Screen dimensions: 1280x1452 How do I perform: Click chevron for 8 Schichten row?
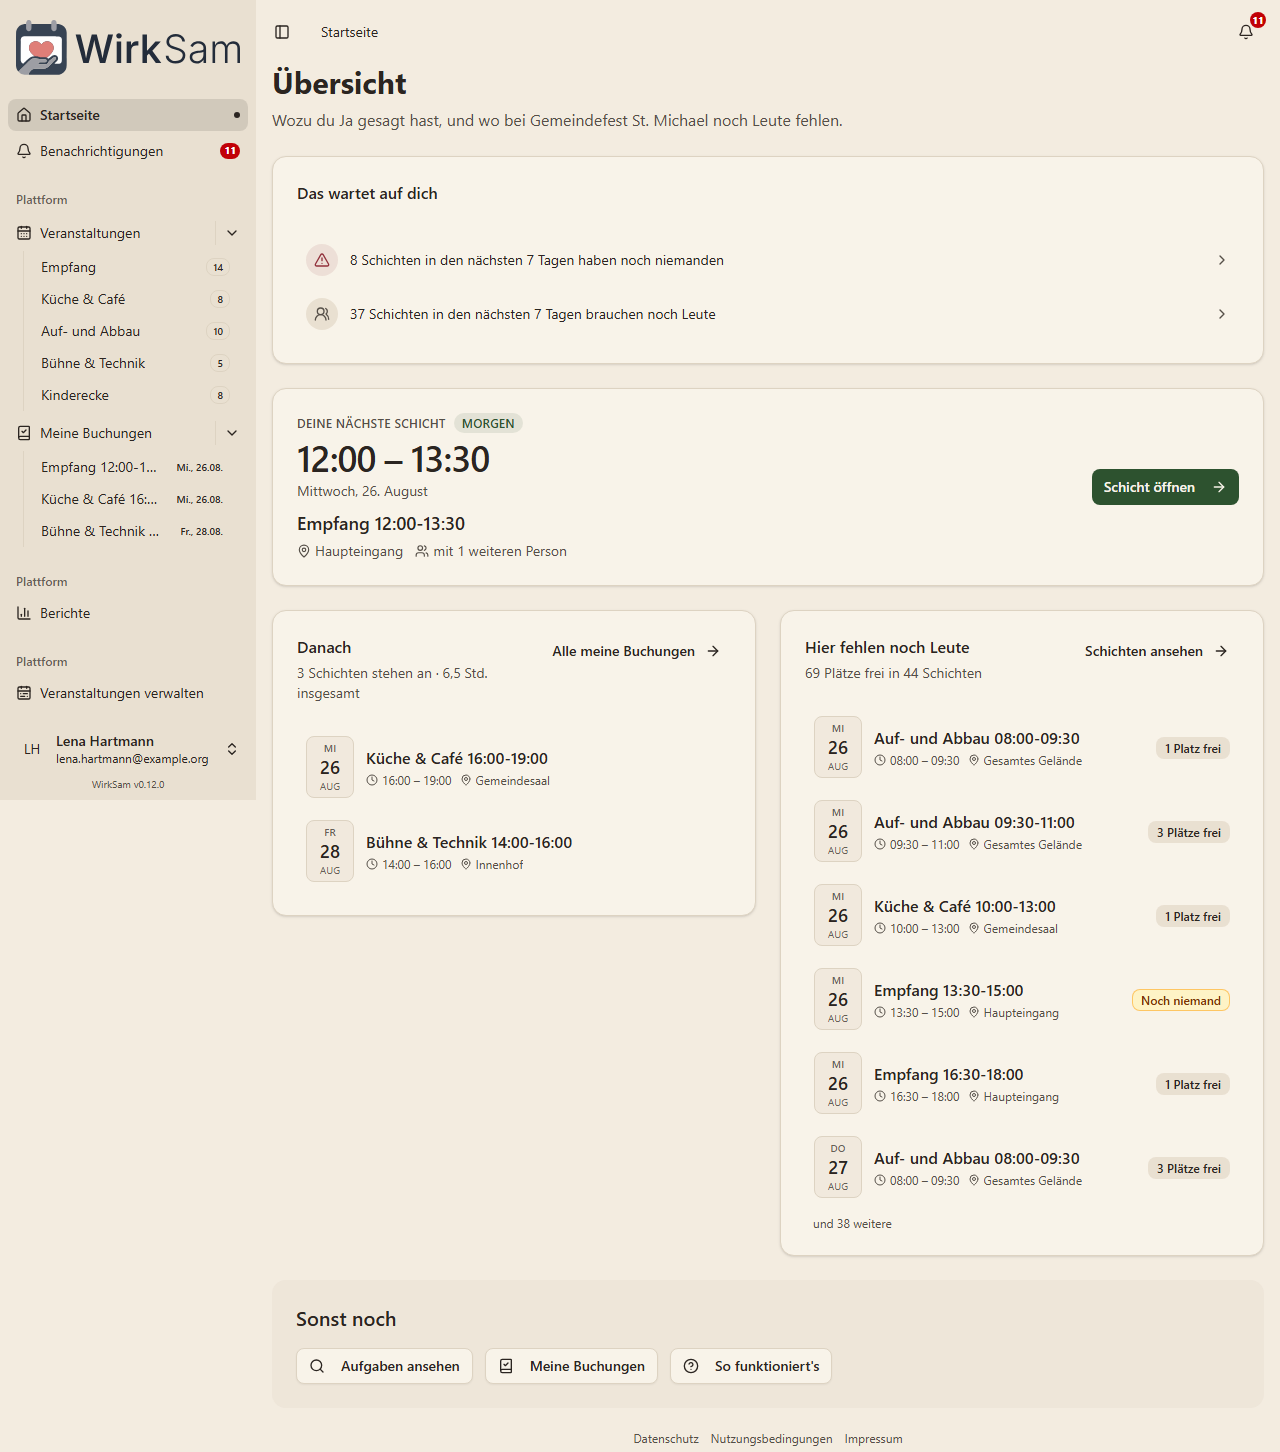pos(1221,260)
